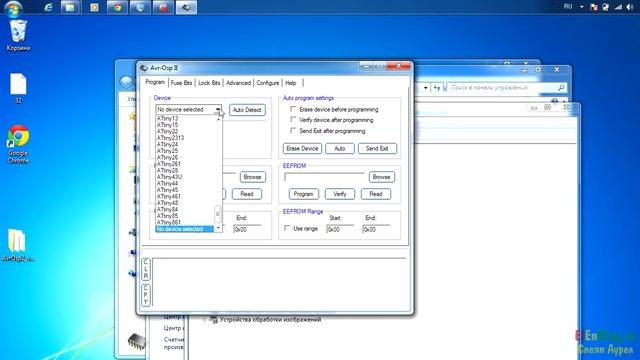Click the Send Exit button
The height and width of the screenshot is (360, 640).
pyautogui.click(x=377, y=149)
